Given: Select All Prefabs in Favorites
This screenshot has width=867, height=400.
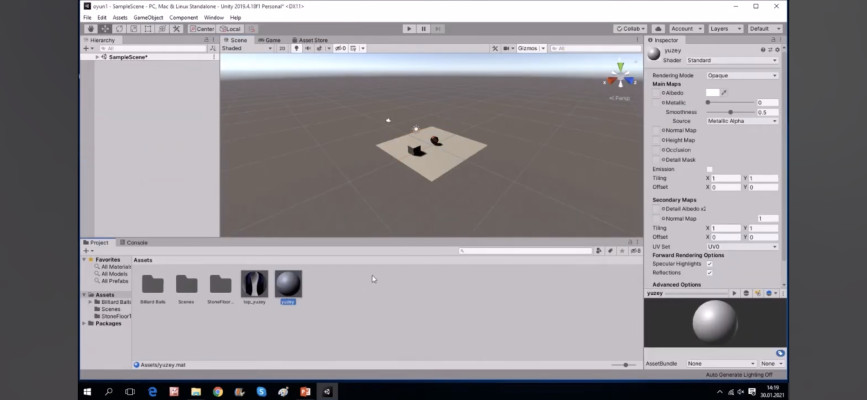Looking at the screenshot, I should point(111,281).
